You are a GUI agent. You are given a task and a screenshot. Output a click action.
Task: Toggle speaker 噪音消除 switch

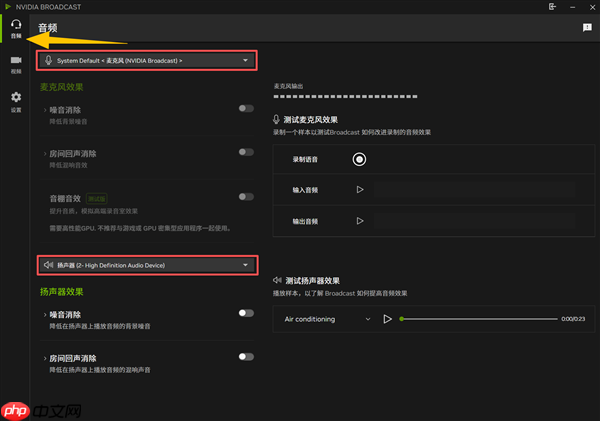(x=245, y=313)
